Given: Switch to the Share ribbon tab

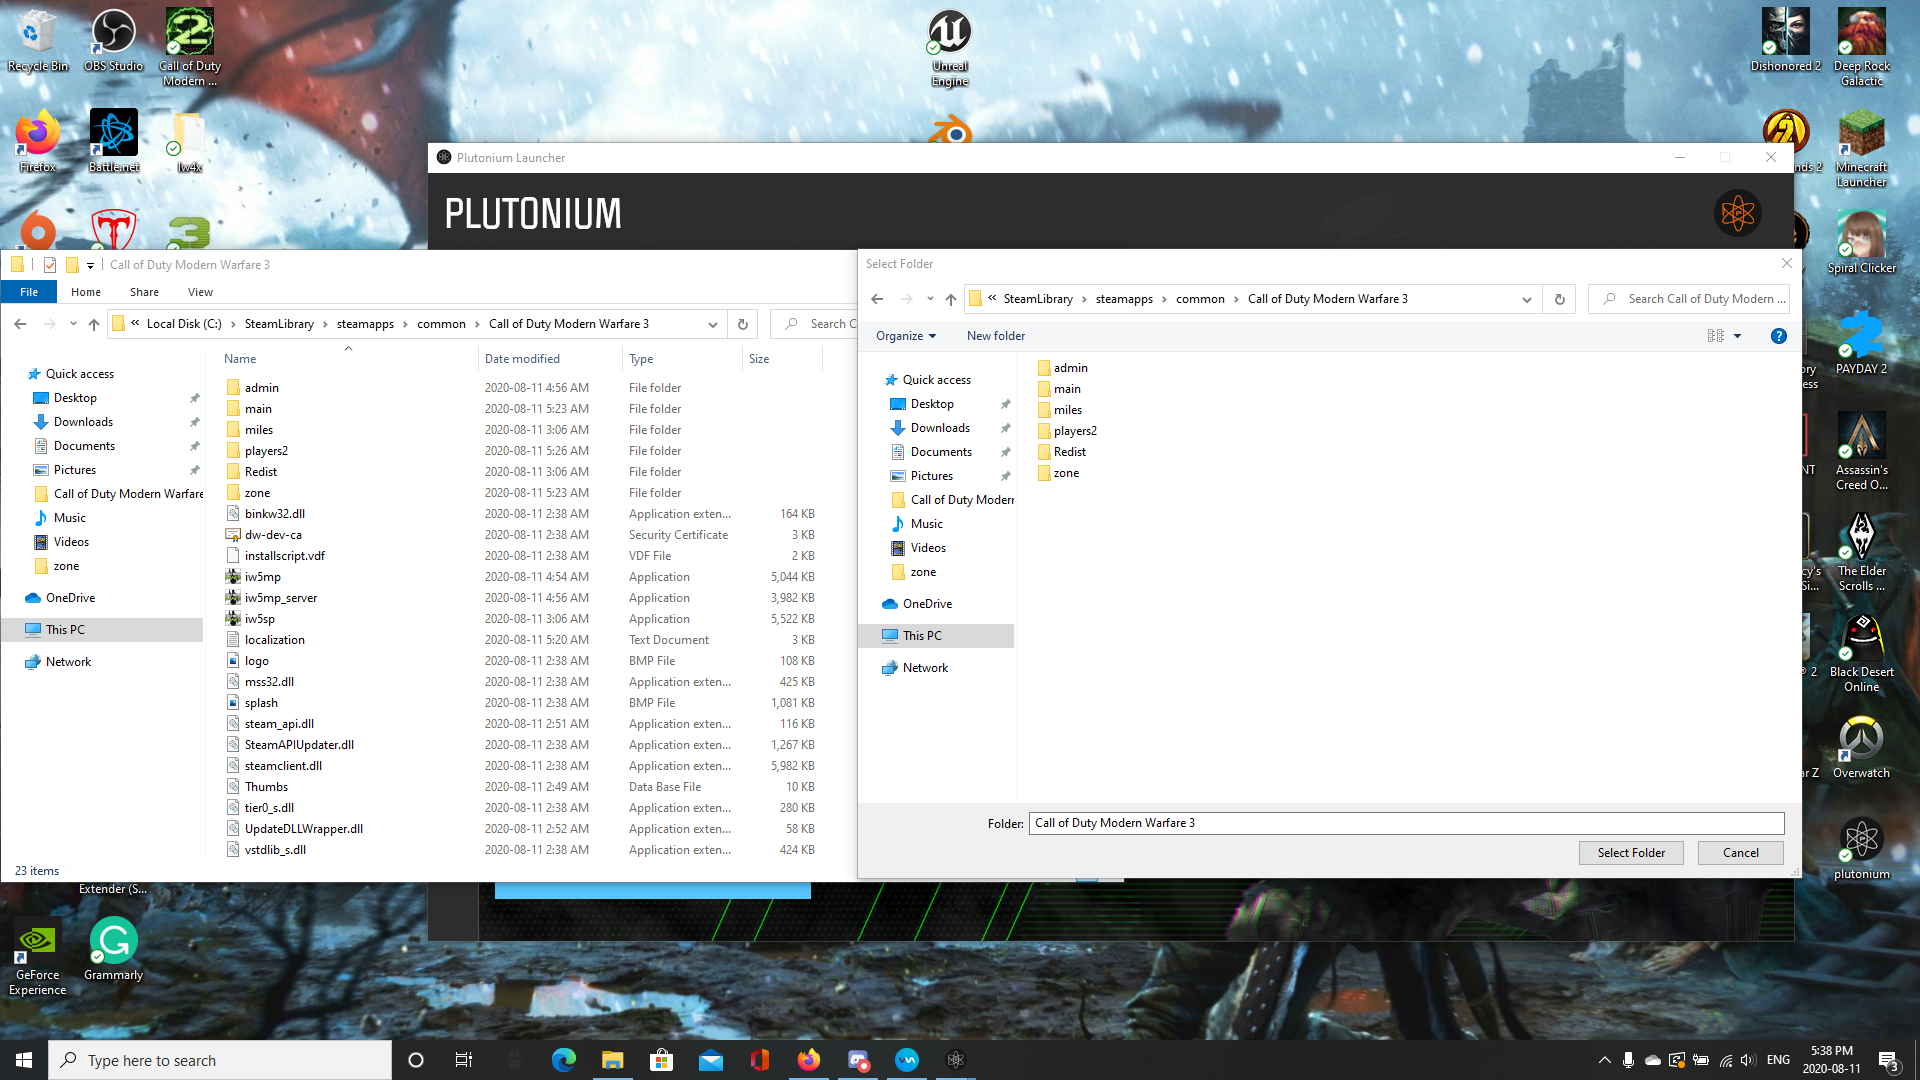Looking at the screenshot, I should point(144,292).
